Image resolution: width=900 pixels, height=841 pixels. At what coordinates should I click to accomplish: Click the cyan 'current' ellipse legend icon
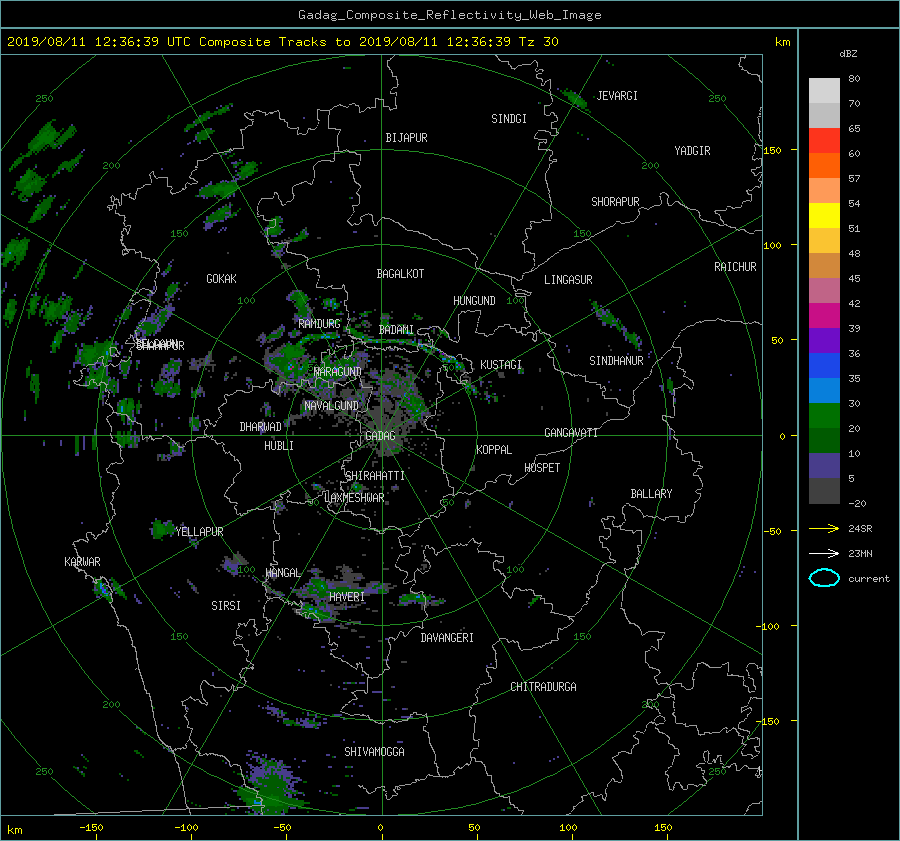(x=824, y=578)
